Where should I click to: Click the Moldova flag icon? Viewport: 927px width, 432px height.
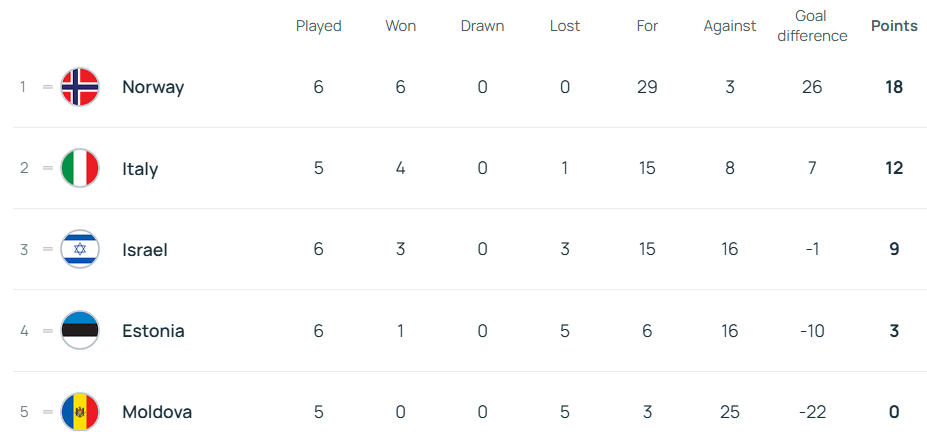coord(80,411)
